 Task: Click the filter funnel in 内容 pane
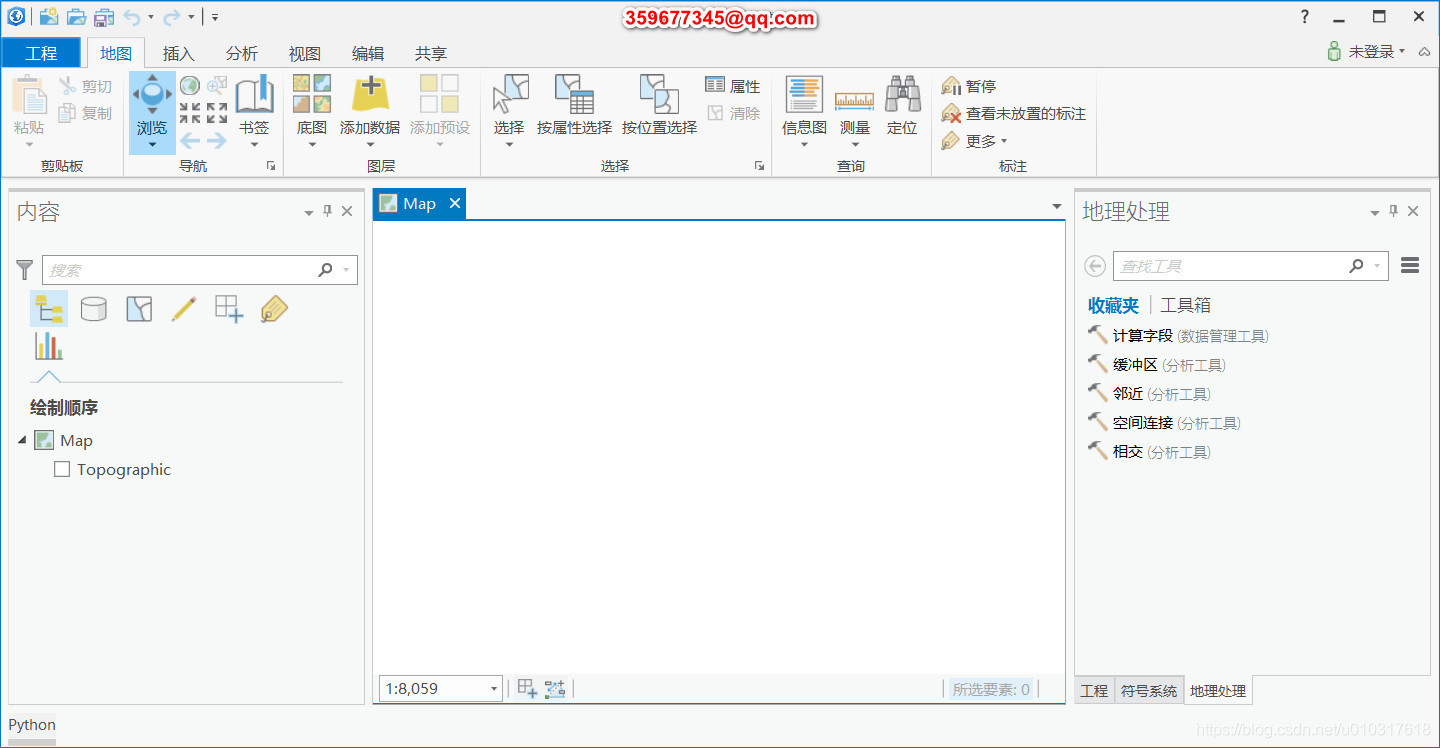click(x=25, y=270)
